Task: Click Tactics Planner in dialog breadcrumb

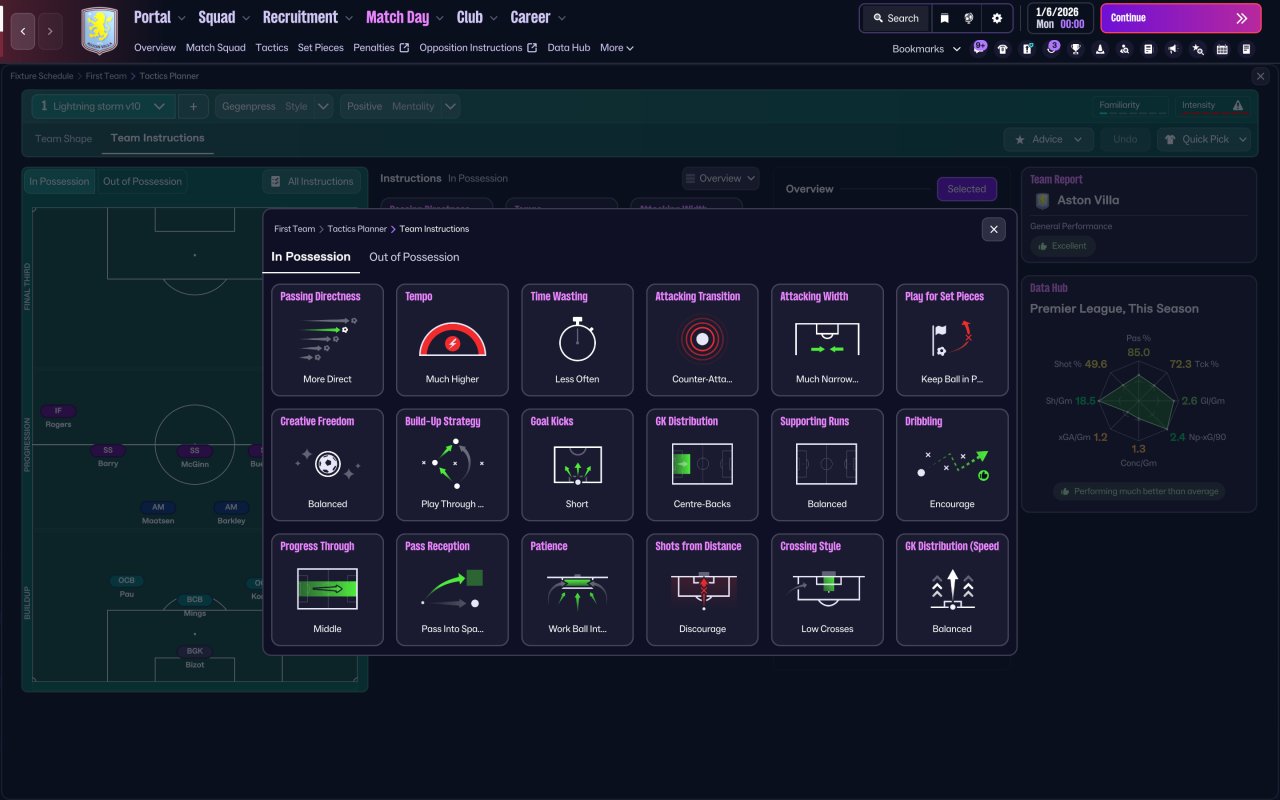Action: click(x=357, y=229)
